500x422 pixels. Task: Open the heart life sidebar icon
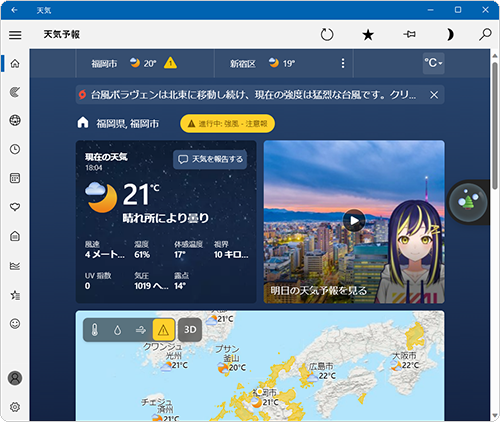point(15,207)
